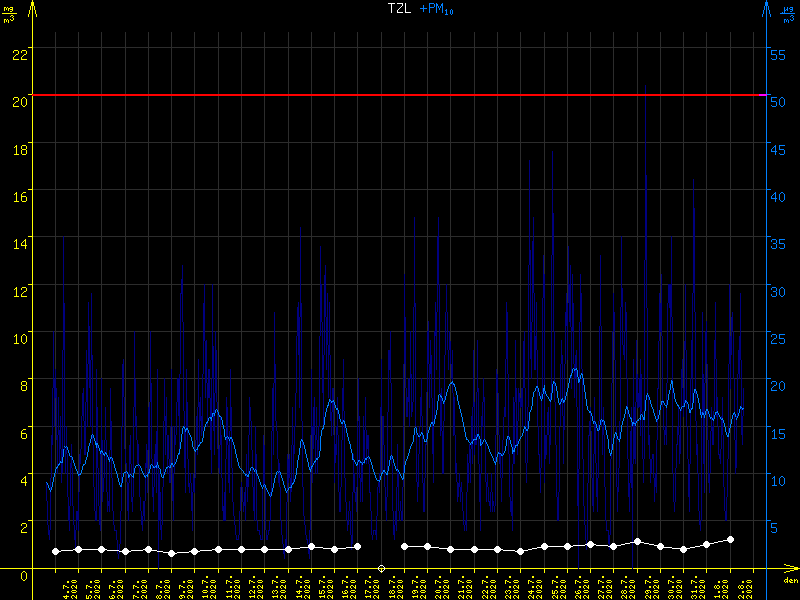Select the last white data point on the right
Image resolution: width=800 pixels, height=600 pixels.
[730, 539]
